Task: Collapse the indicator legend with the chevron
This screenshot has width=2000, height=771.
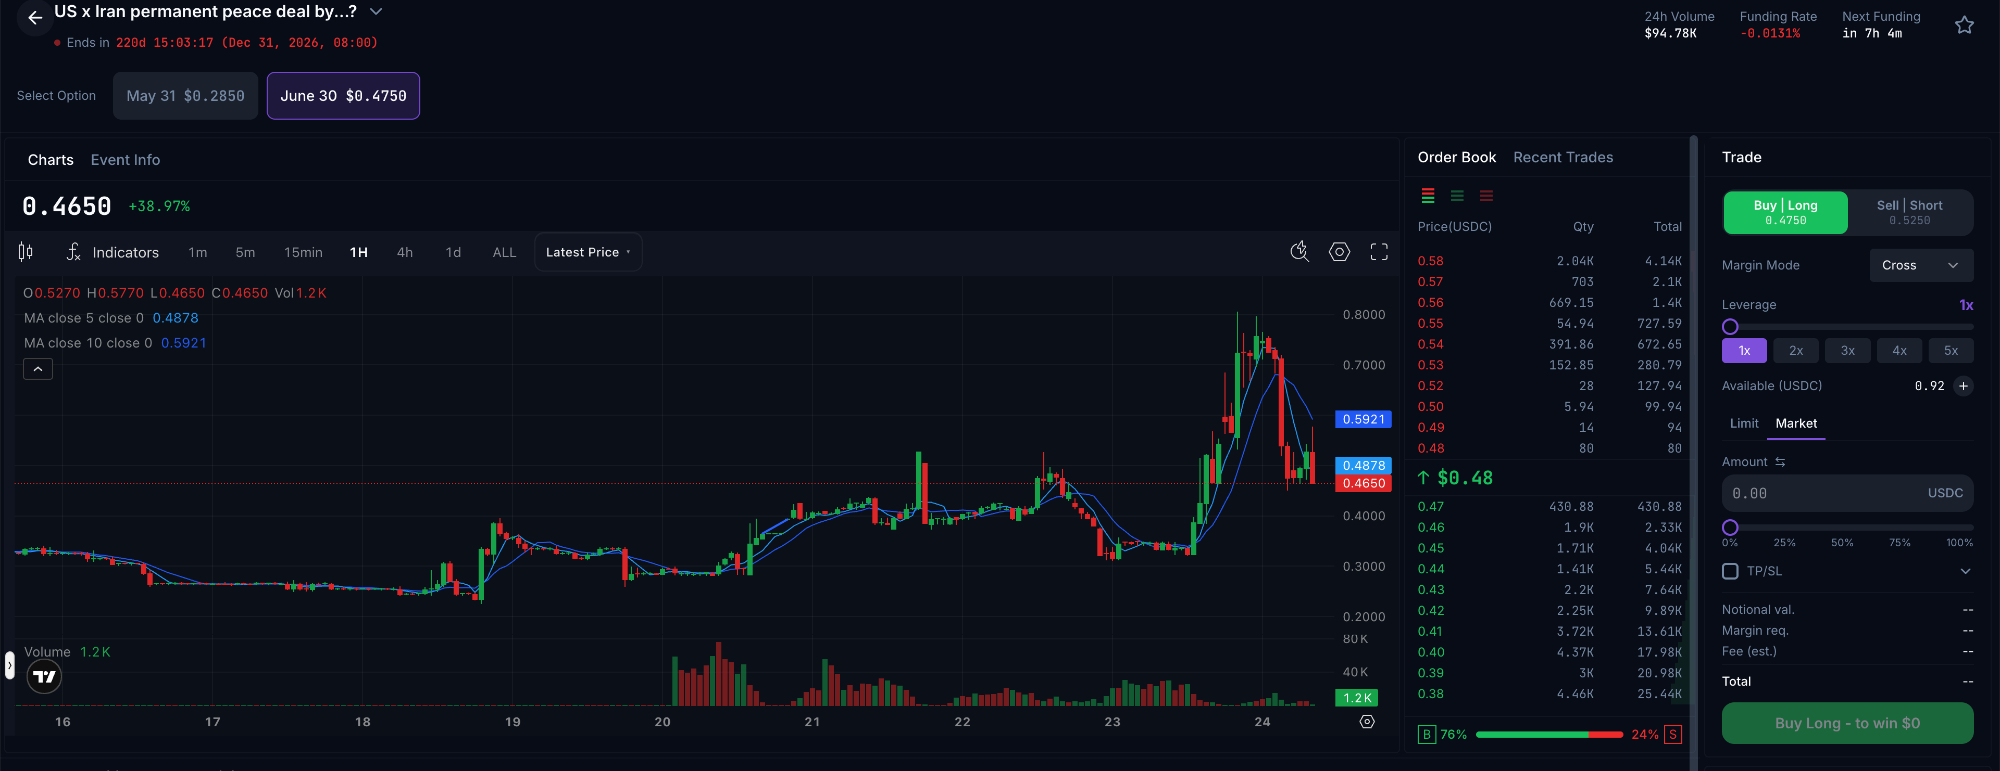Action: [38, 369]
